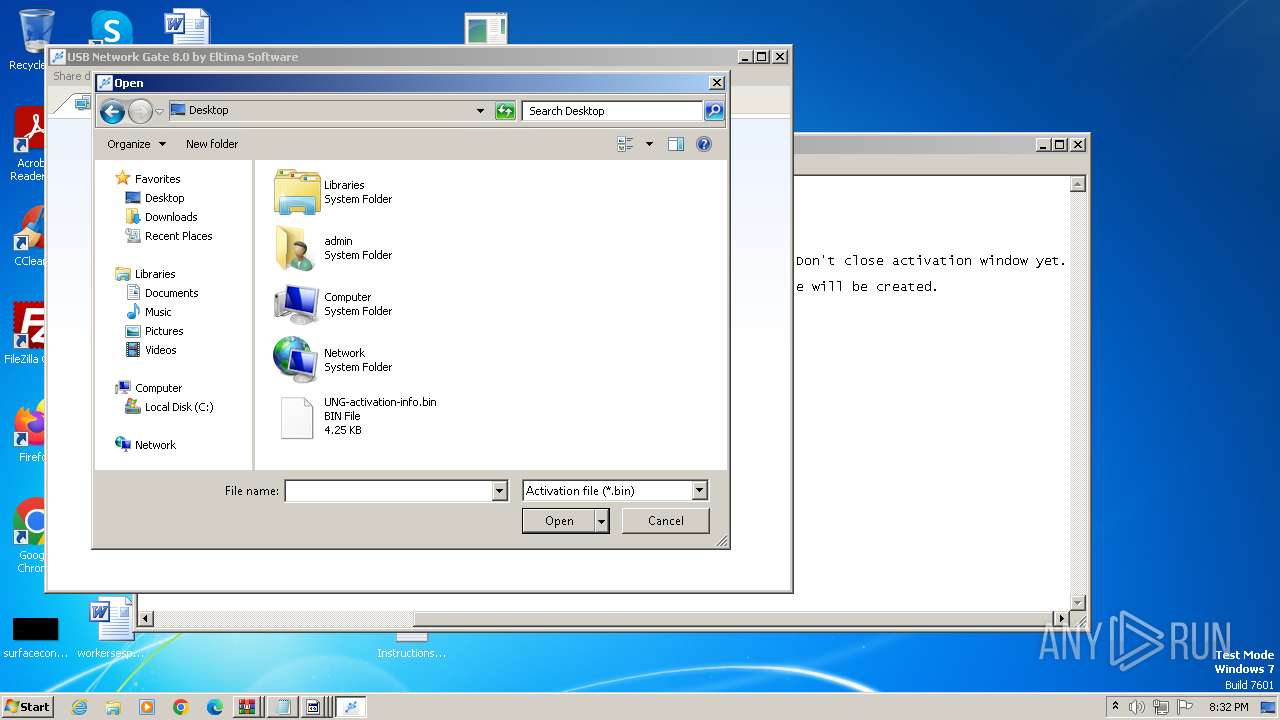1280x720 pixels.
Task: Click the background window's horizontal scrollbar left arrow
Action: pos(146,619)
